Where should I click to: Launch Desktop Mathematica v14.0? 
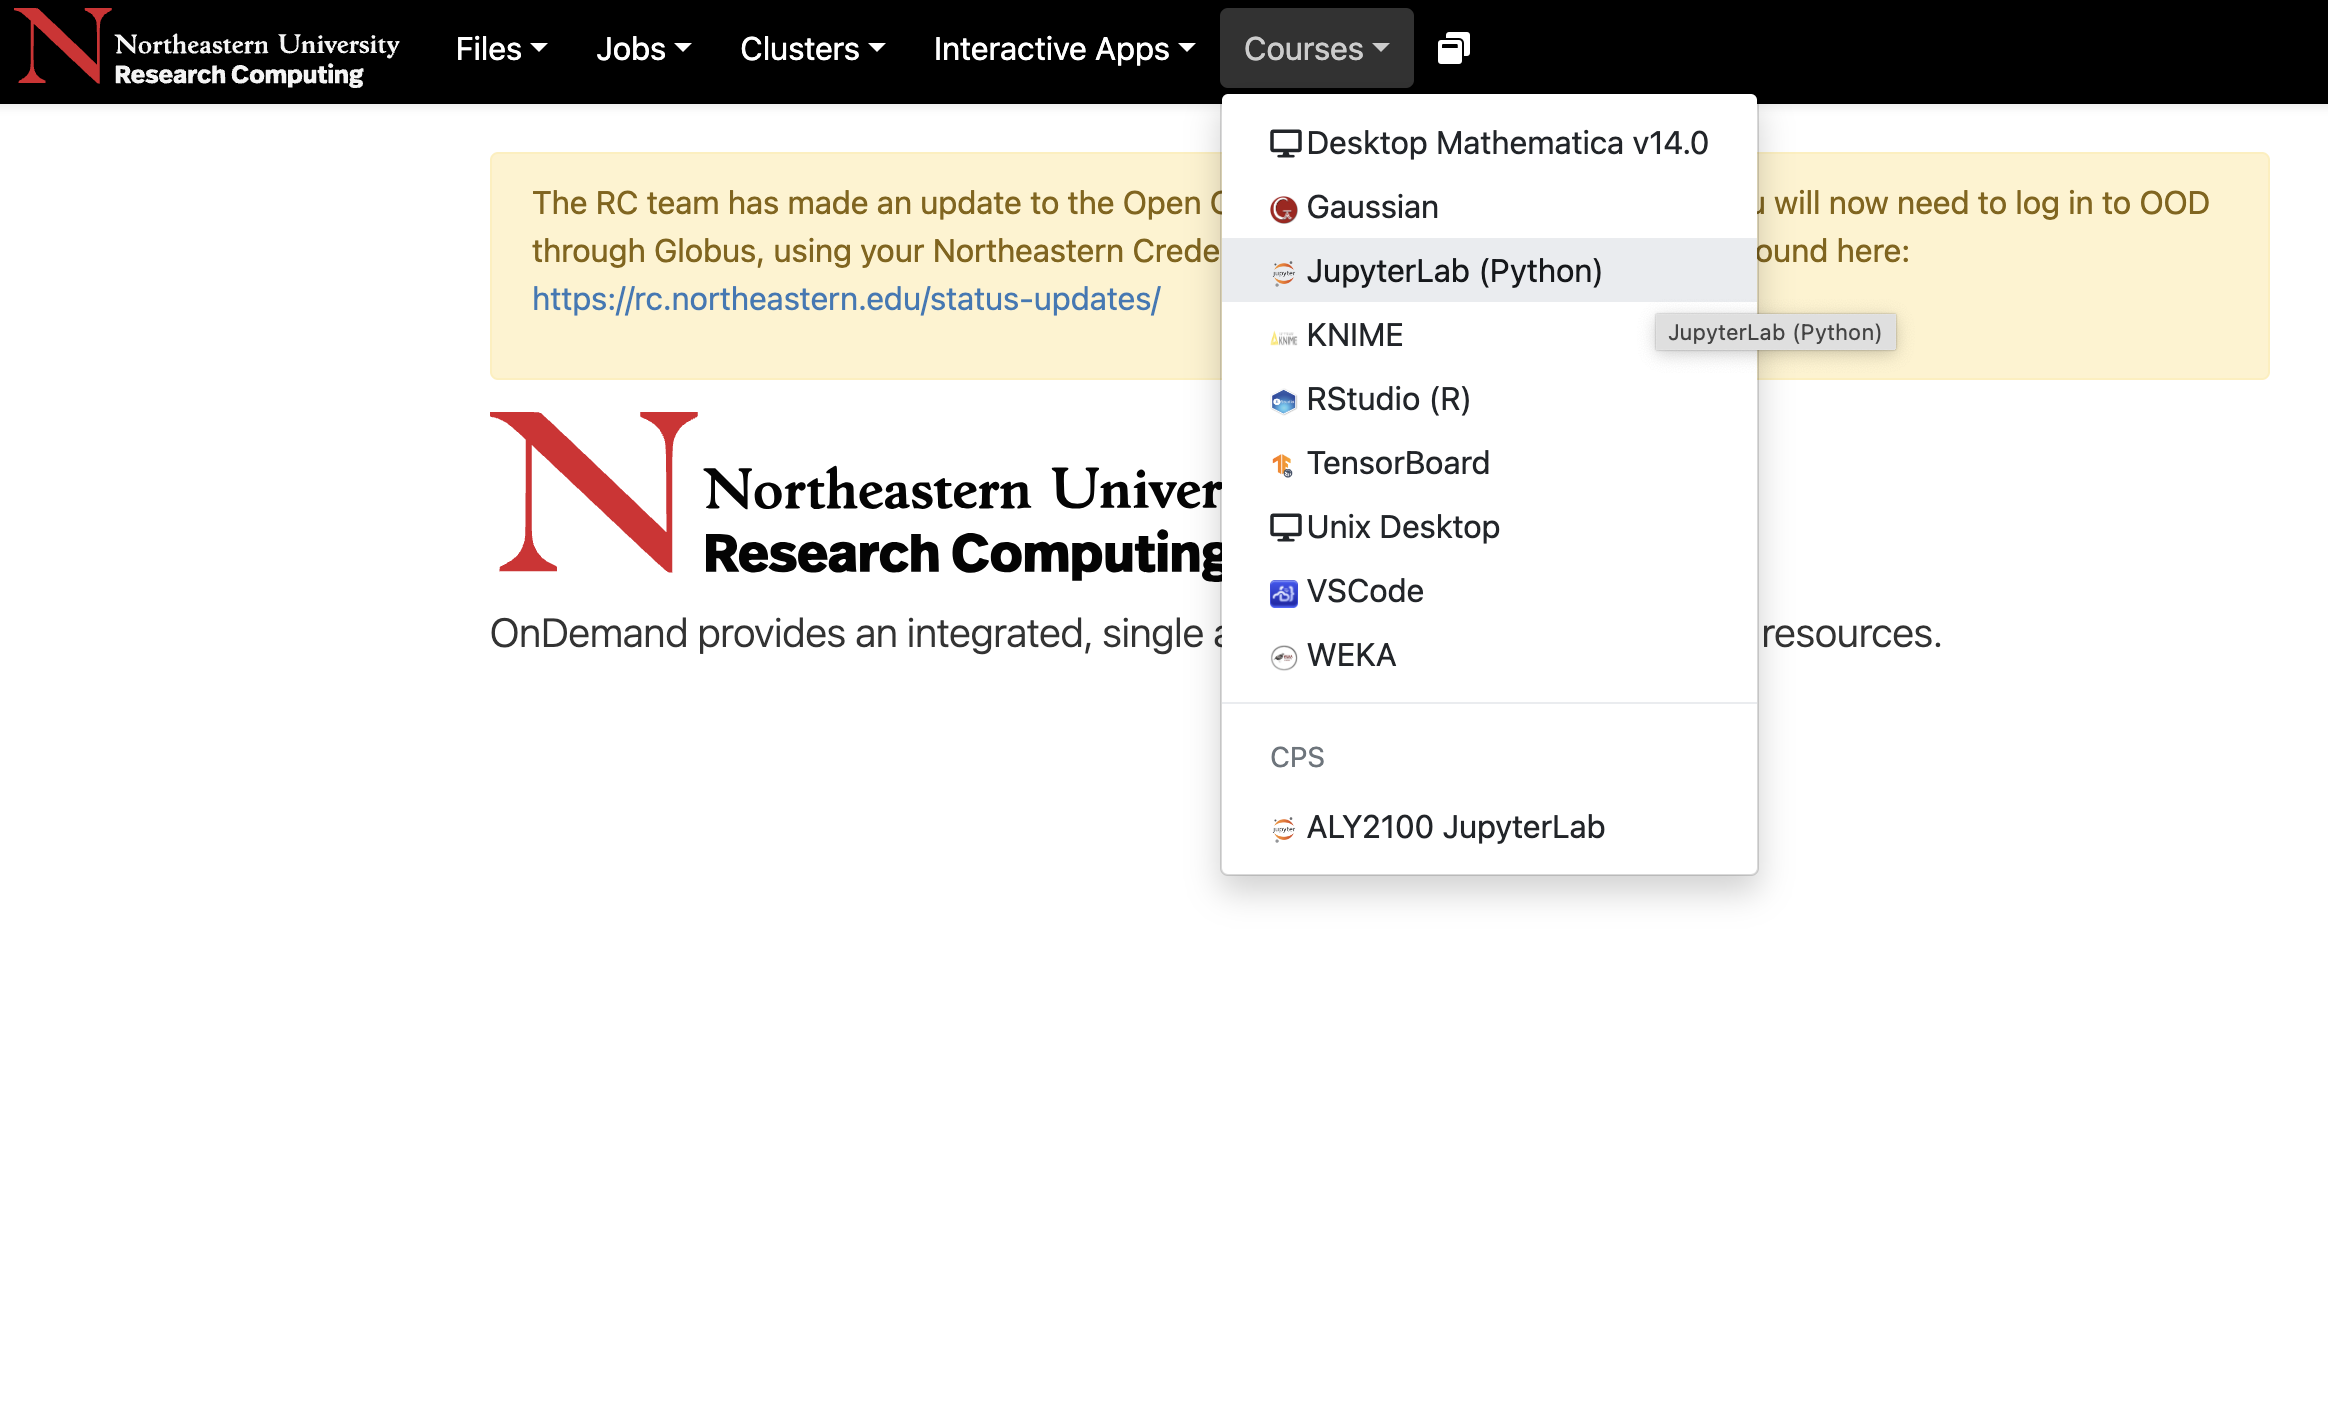(x=1489, y=143)
